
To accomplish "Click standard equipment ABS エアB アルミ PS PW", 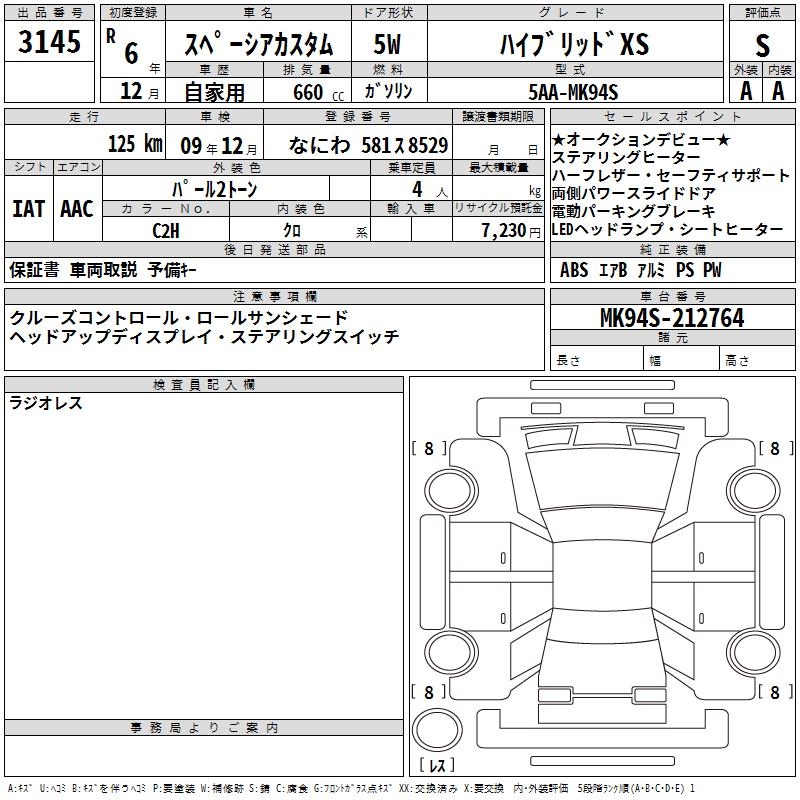I will click(641, 270).
